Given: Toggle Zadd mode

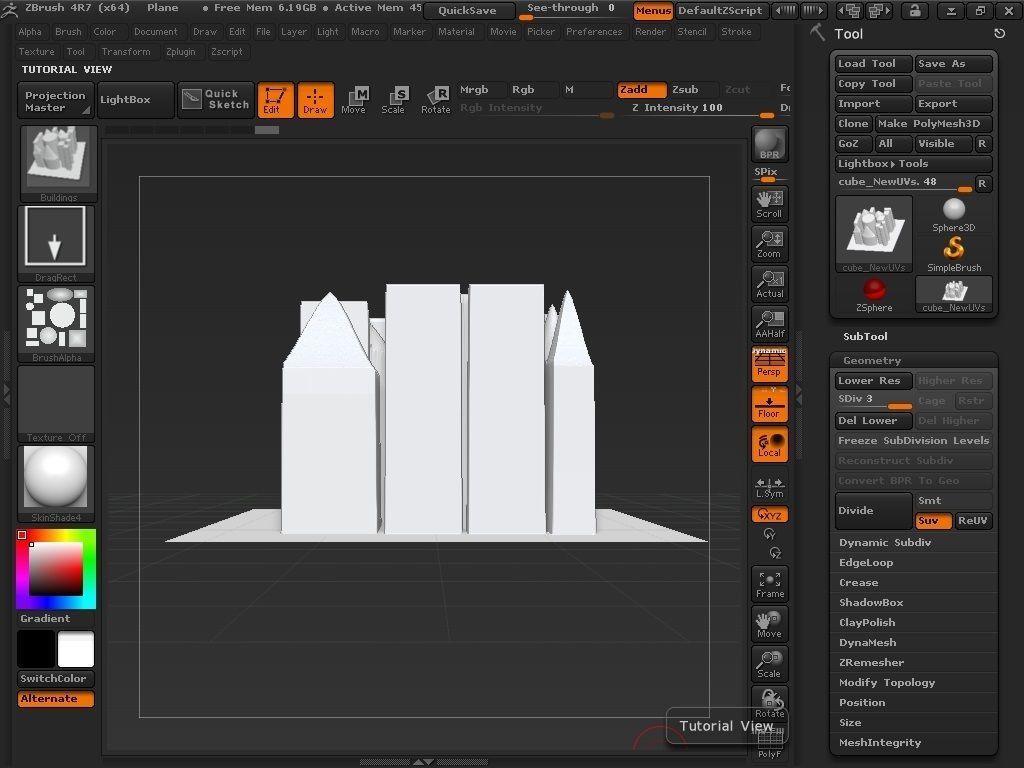Looking at the screenshot, I should 642,90.
